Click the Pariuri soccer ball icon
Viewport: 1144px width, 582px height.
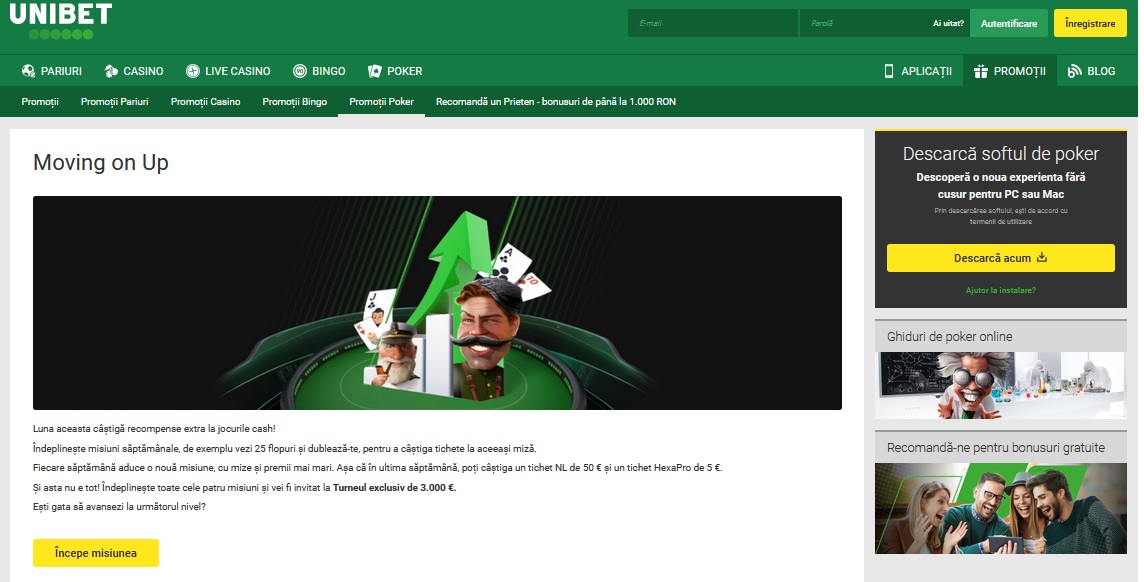(28, 71)
